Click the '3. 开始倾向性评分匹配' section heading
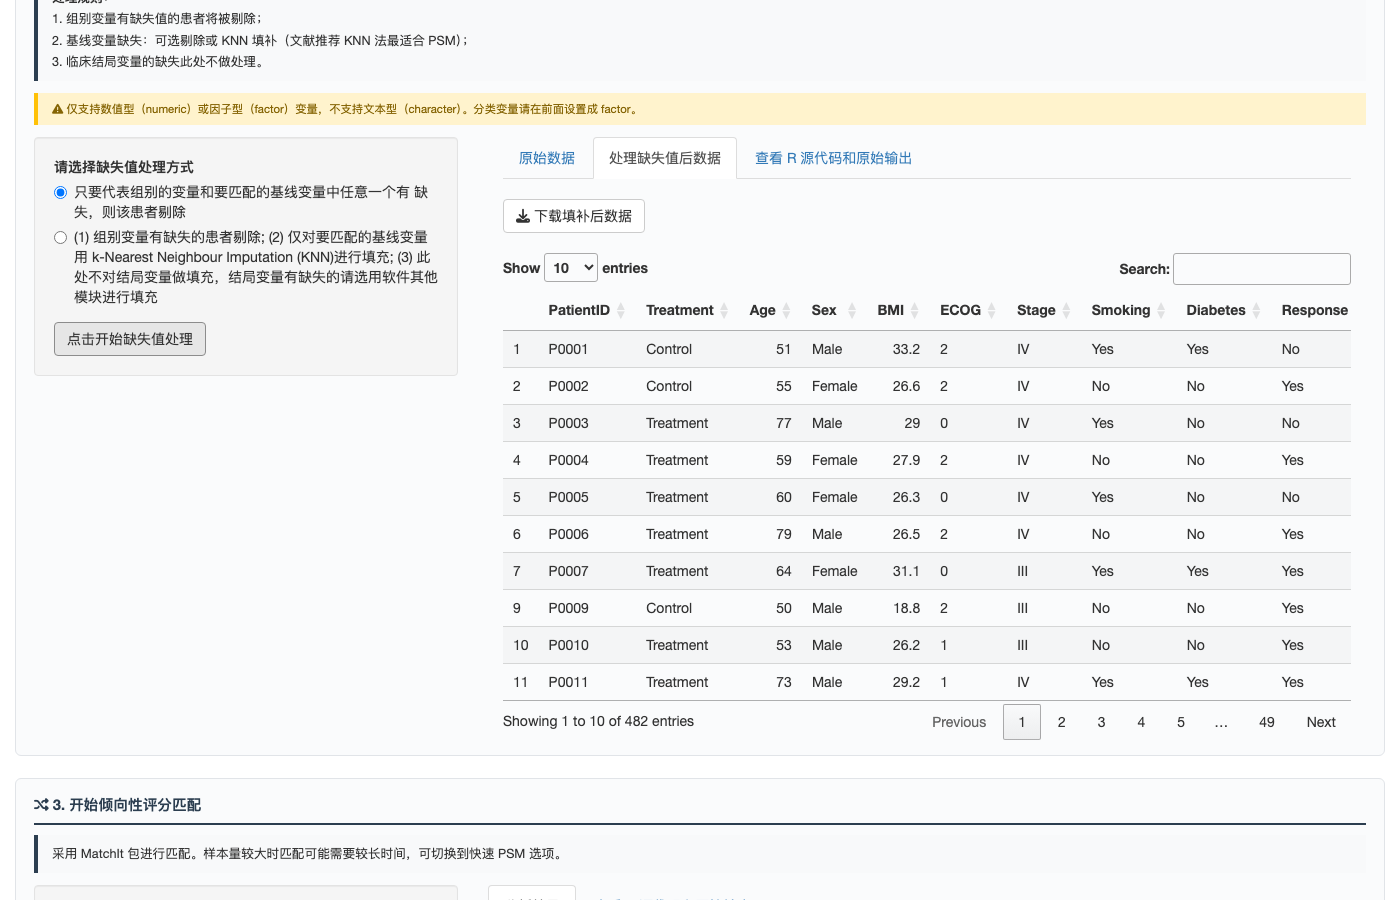 point(126,805)
